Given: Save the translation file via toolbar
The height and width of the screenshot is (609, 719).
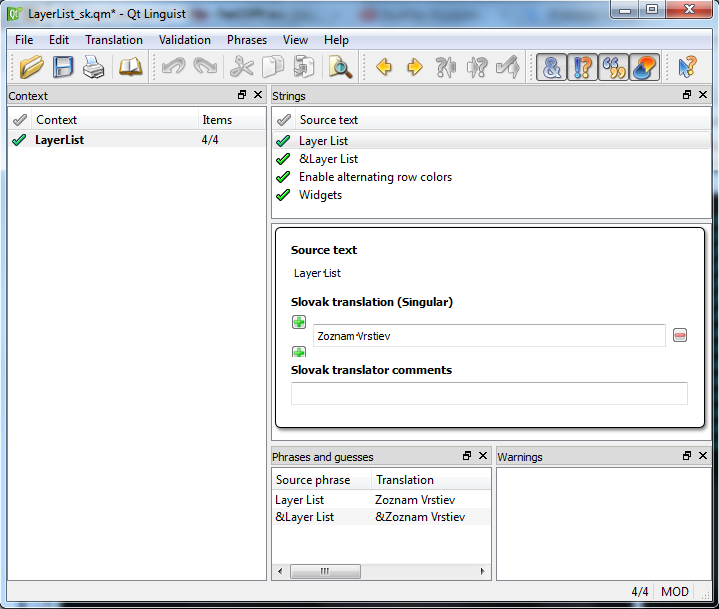Looking at the screenshot, I should point(63,67).
